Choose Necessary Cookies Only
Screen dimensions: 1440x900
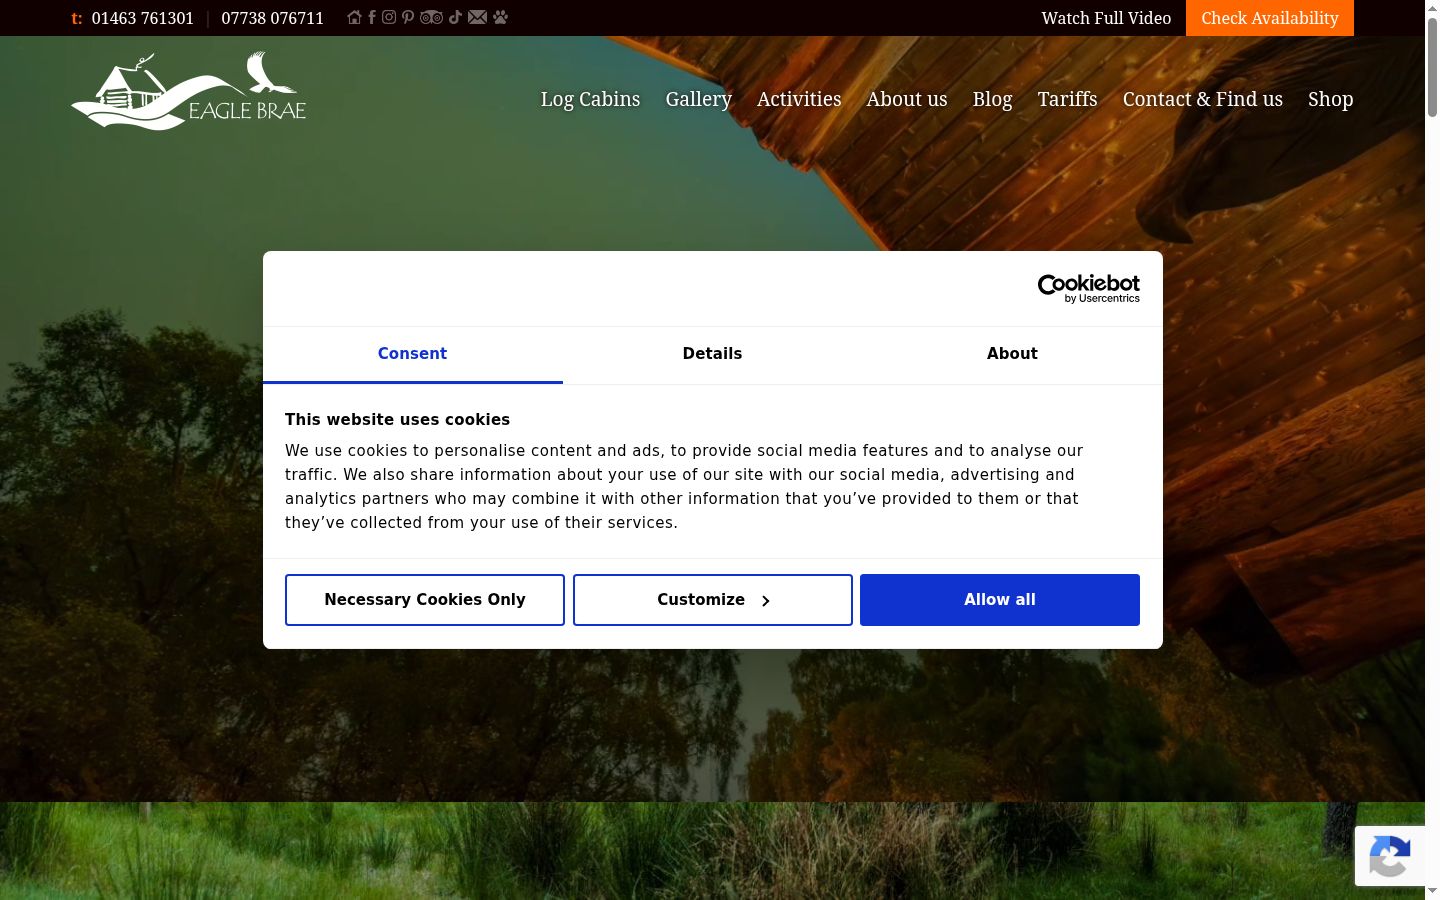point(425,600)
